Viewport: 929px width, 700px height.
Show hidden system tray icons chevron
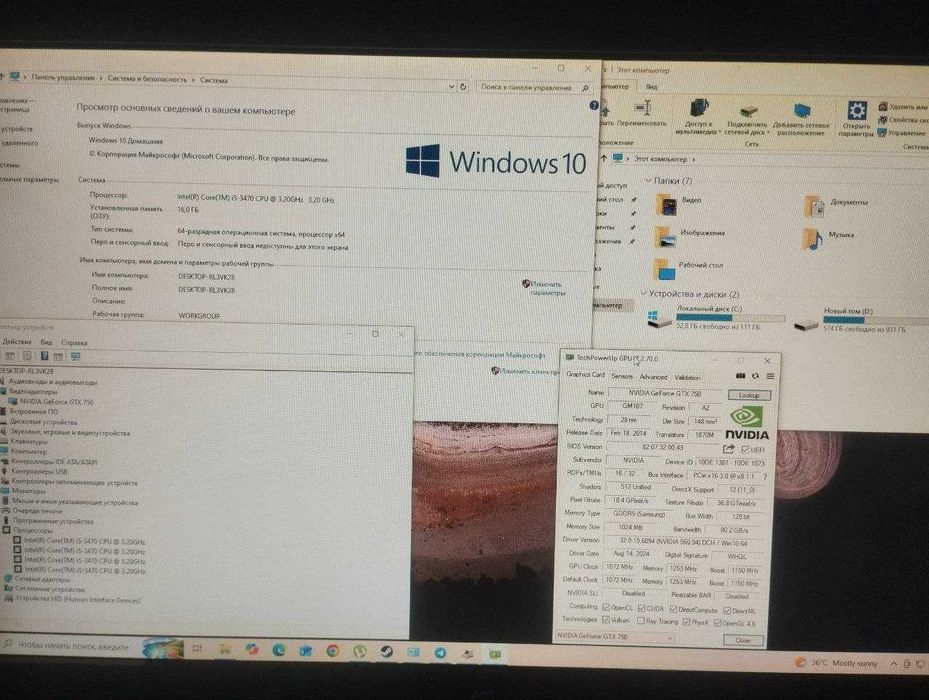point(893,664)
